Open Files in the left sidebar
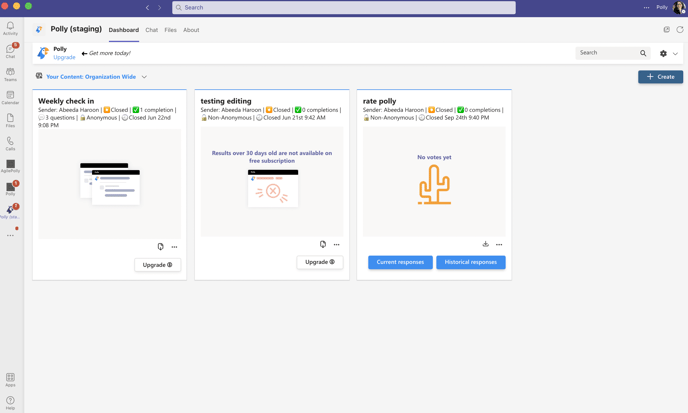The image size is (688, 413). tap(10, 120)
